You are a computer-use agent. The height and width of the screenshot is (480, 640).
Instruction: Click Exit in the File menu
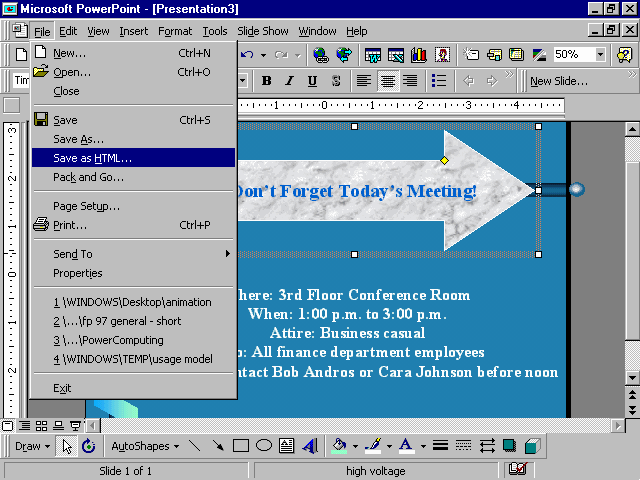(x=133, y=388)
